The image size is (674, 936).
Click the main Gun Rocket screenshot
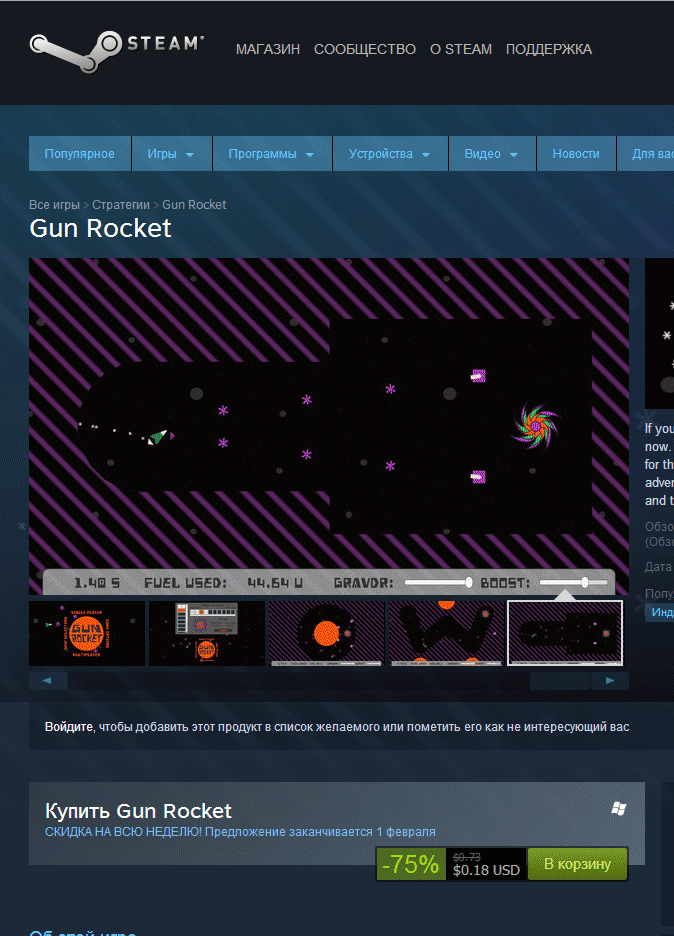click(329, 426)
